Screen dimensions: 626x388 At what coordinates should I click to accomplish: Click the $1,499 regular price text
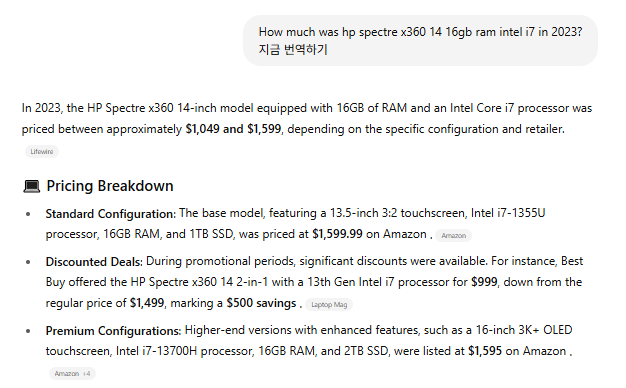[147, 303]
